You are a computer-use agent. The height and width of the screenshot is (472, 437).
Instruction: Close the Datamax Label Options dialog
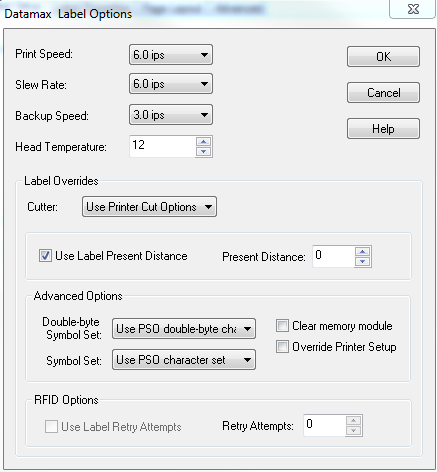coord(413,9)
